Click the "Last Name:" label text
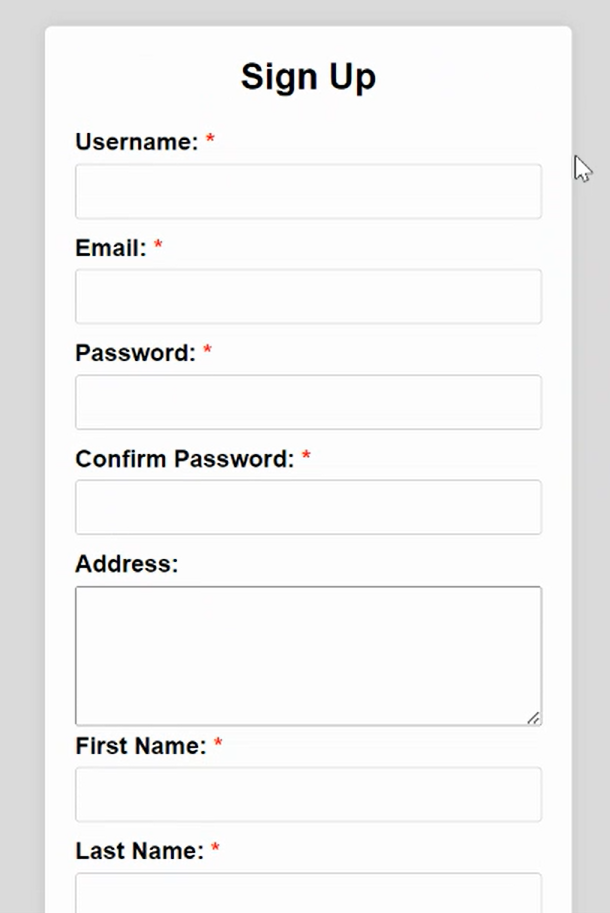This screenshot has height=913, width=610. pyautogui.click(x=139, y=851)
